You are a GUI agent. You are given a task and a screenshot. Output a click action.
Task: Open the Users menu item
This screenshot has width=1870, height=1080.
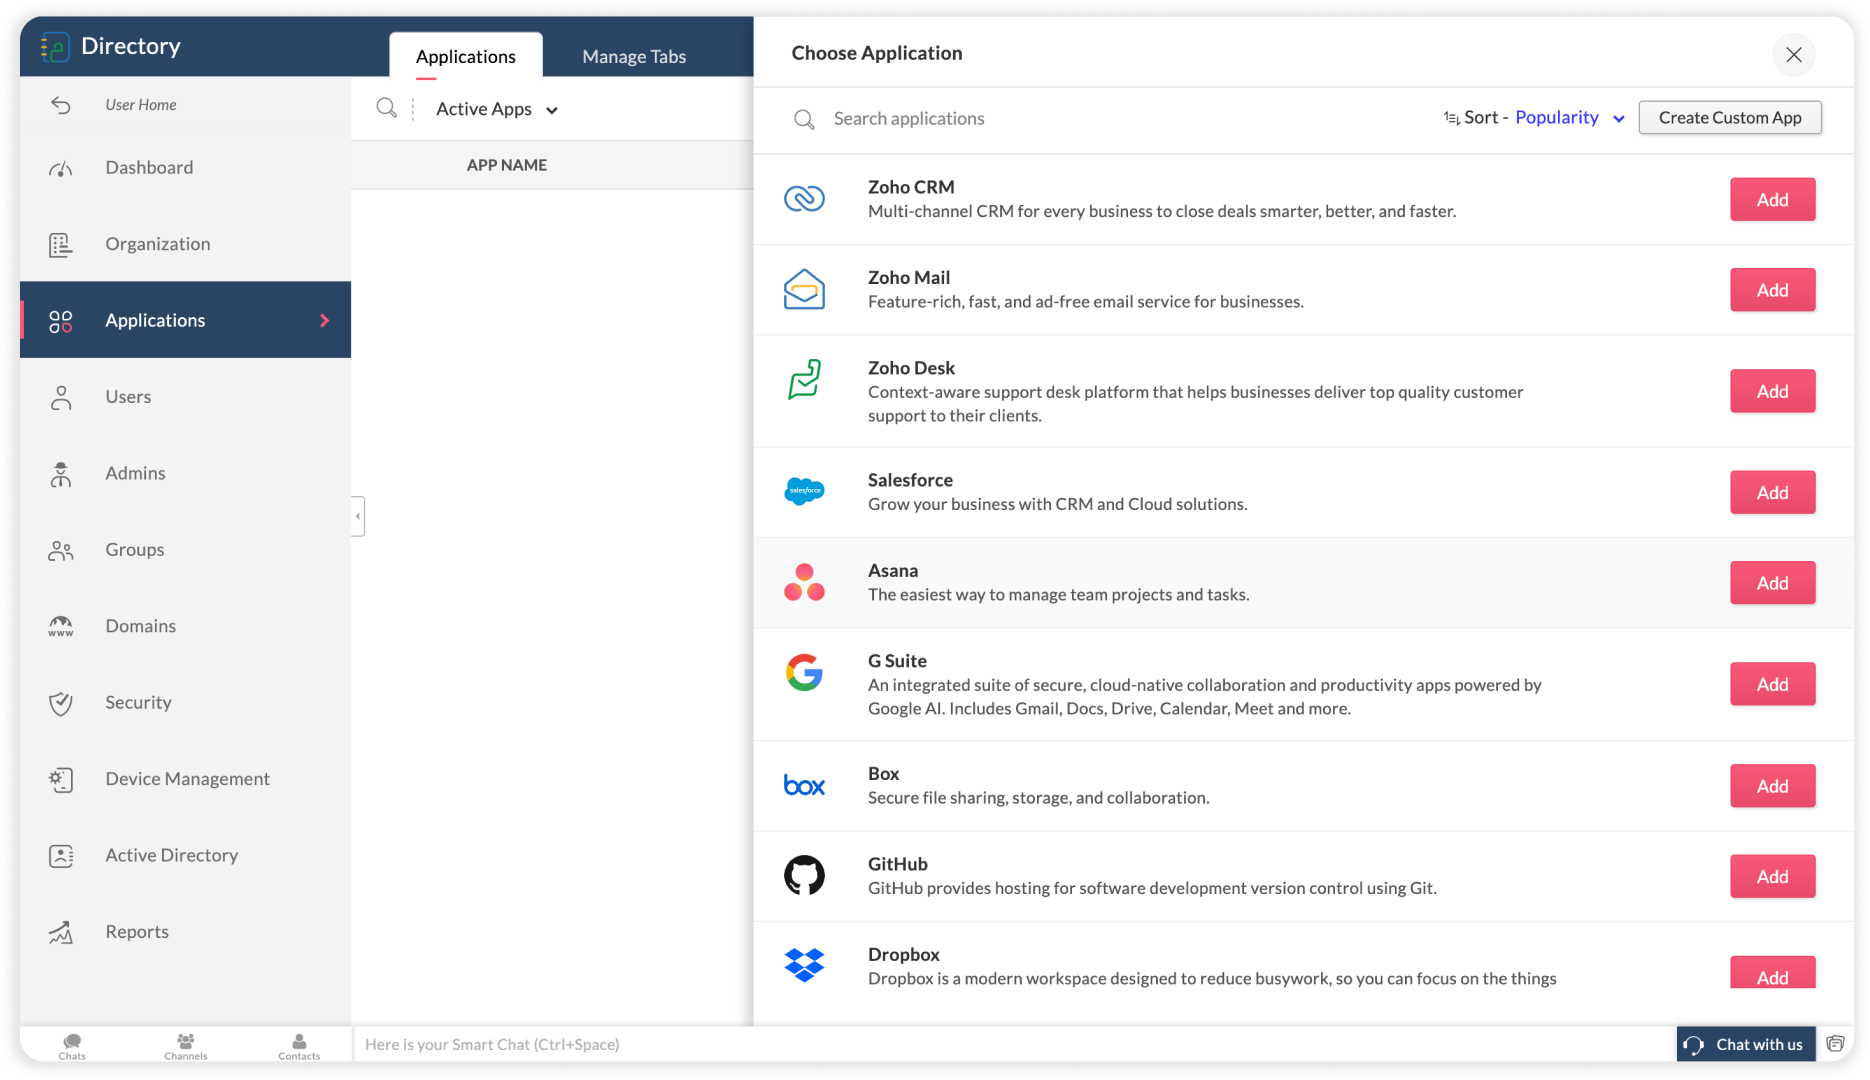point(128,397)
